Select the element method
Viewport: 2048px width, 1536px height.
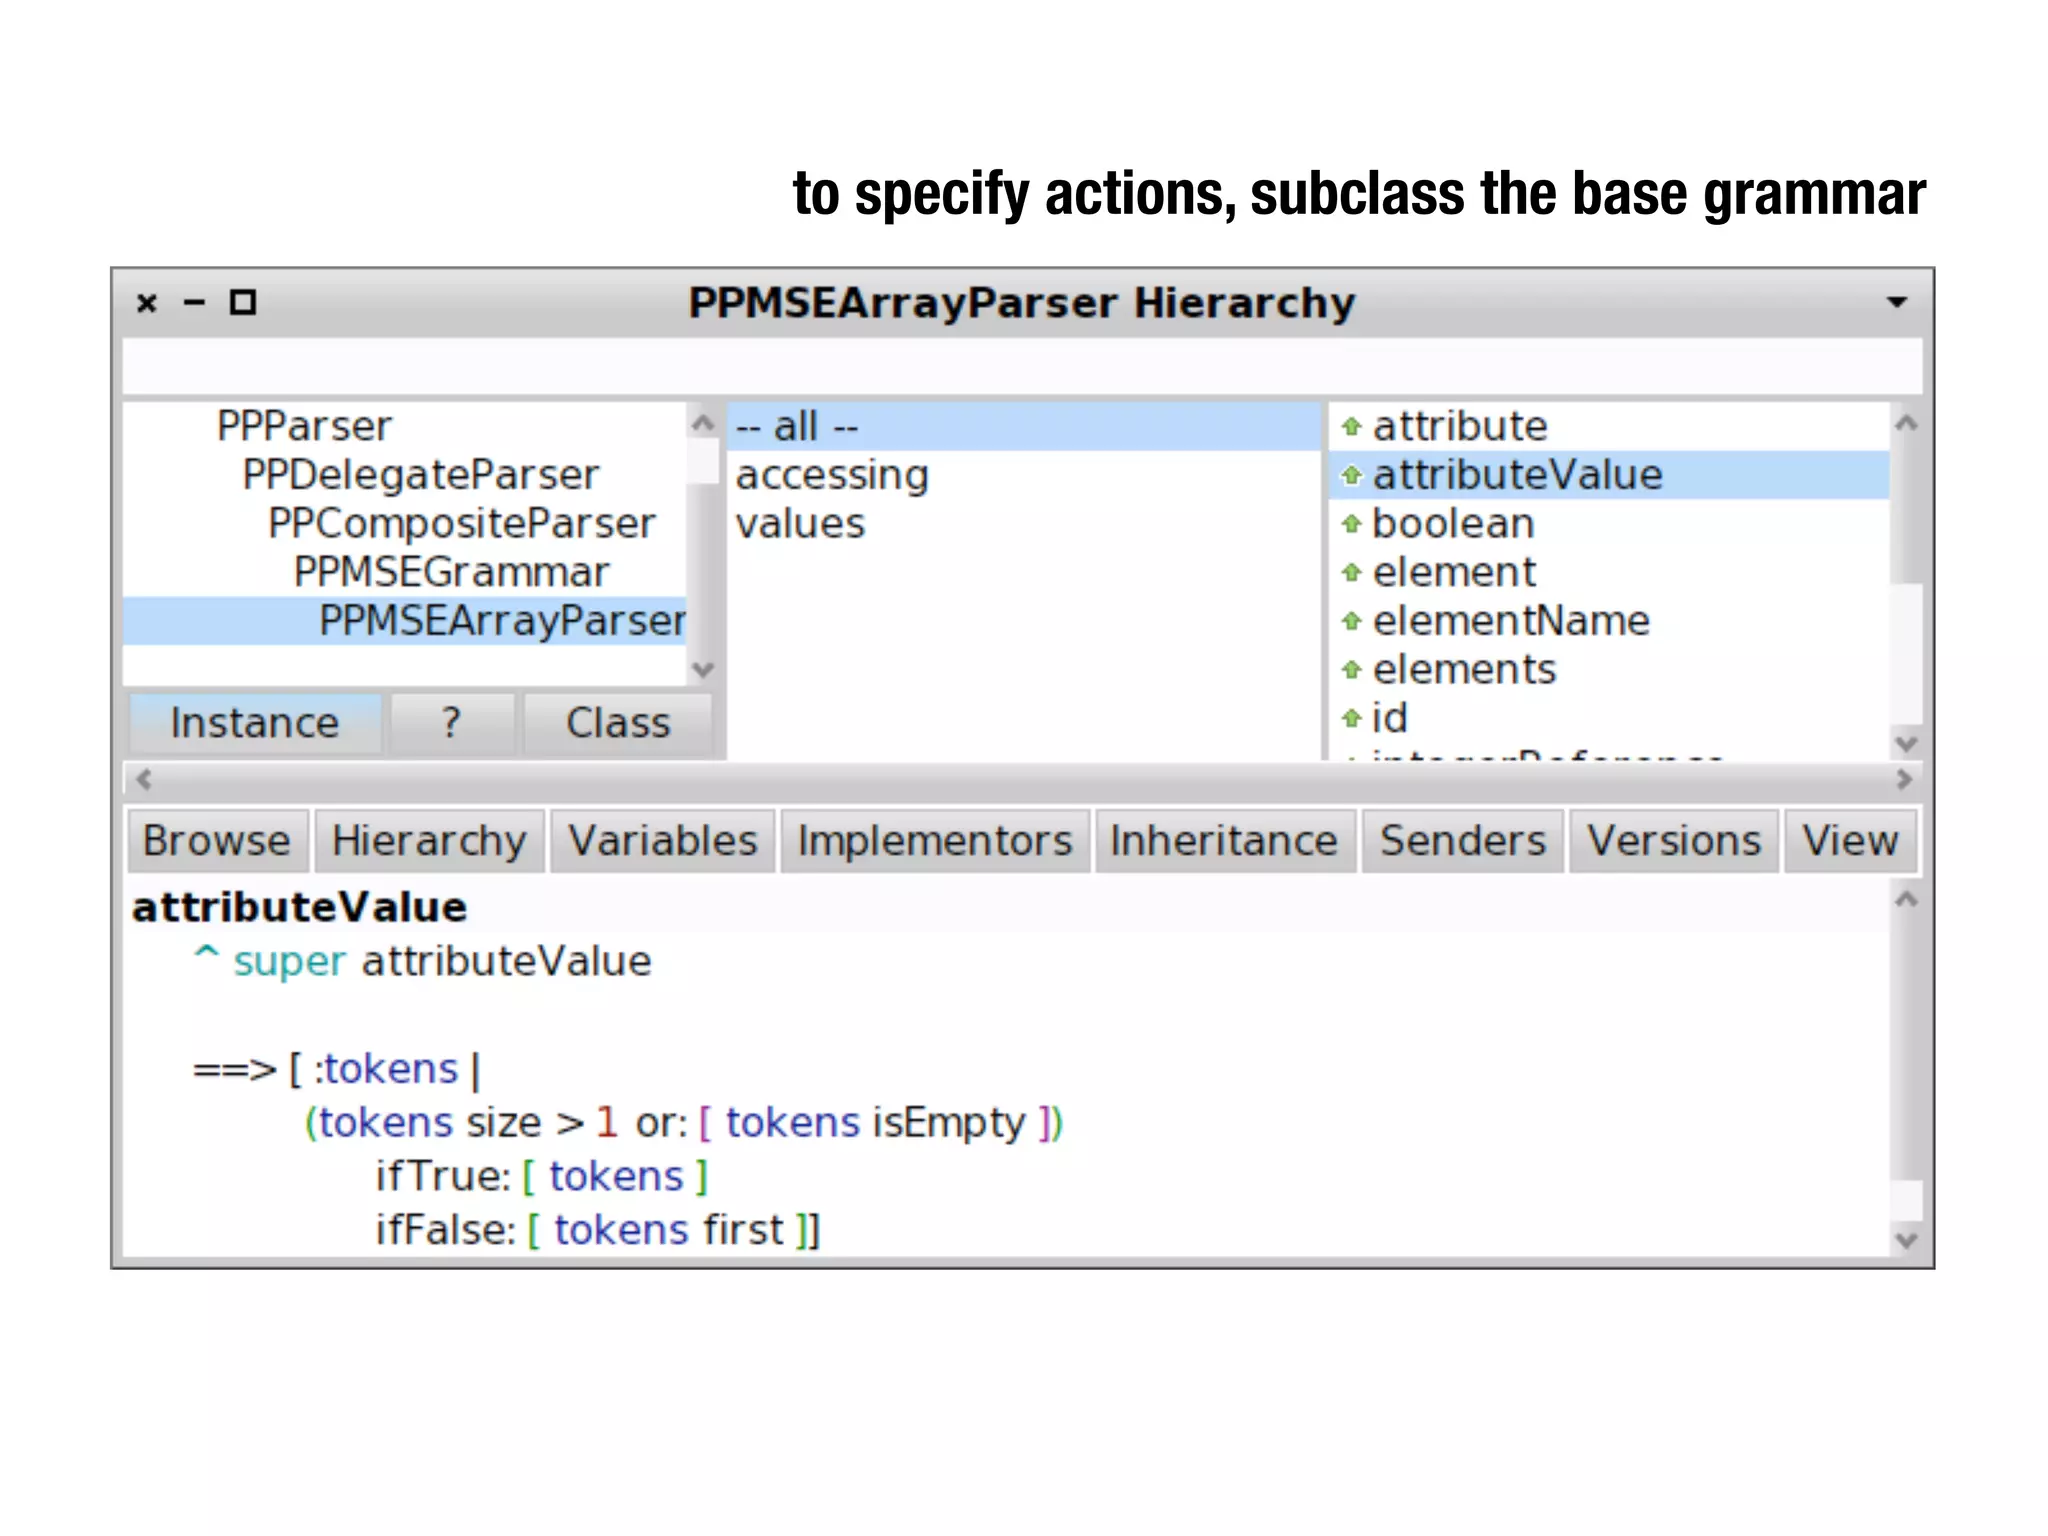(1609, 573)
